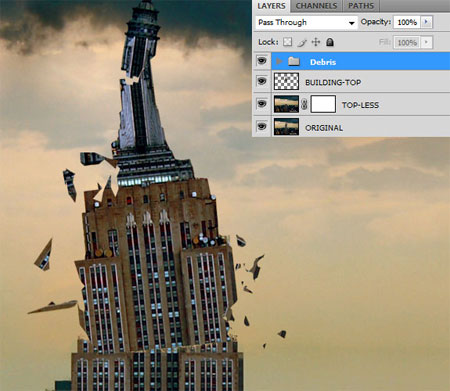This screenshot has height=391, width=450.
Task: Toggle lock image pixels brush icon
Action: [x=302, y=42]
